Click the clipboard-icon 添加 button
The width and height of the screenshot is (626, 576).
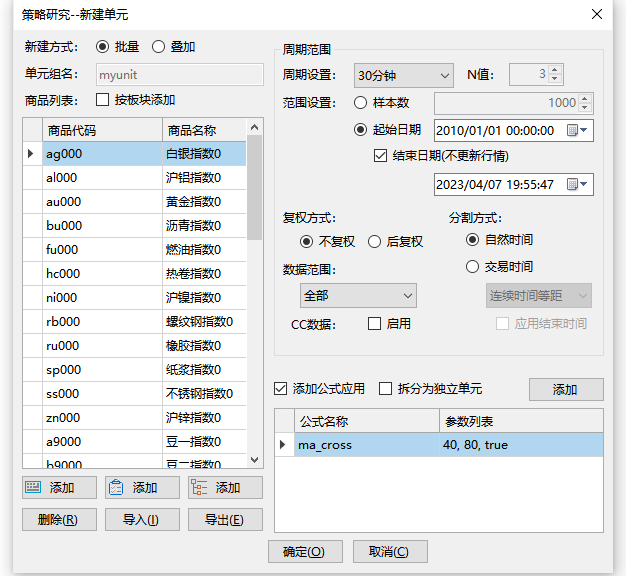tap(143, 487)
